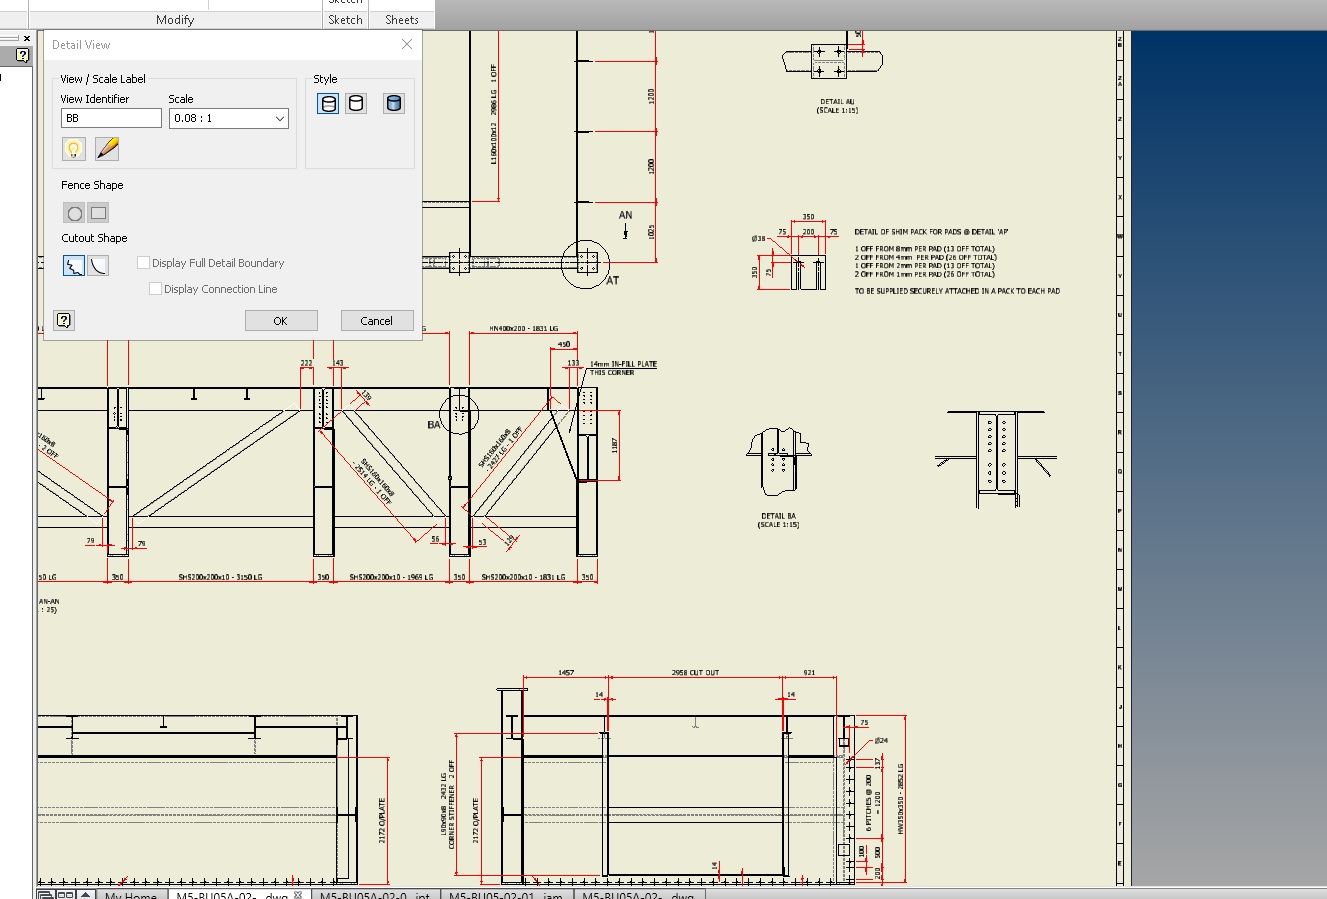Screen dimensions: 1327x899
Task: Switch to the Sheets ribbon tab
Action: (400, 19)
